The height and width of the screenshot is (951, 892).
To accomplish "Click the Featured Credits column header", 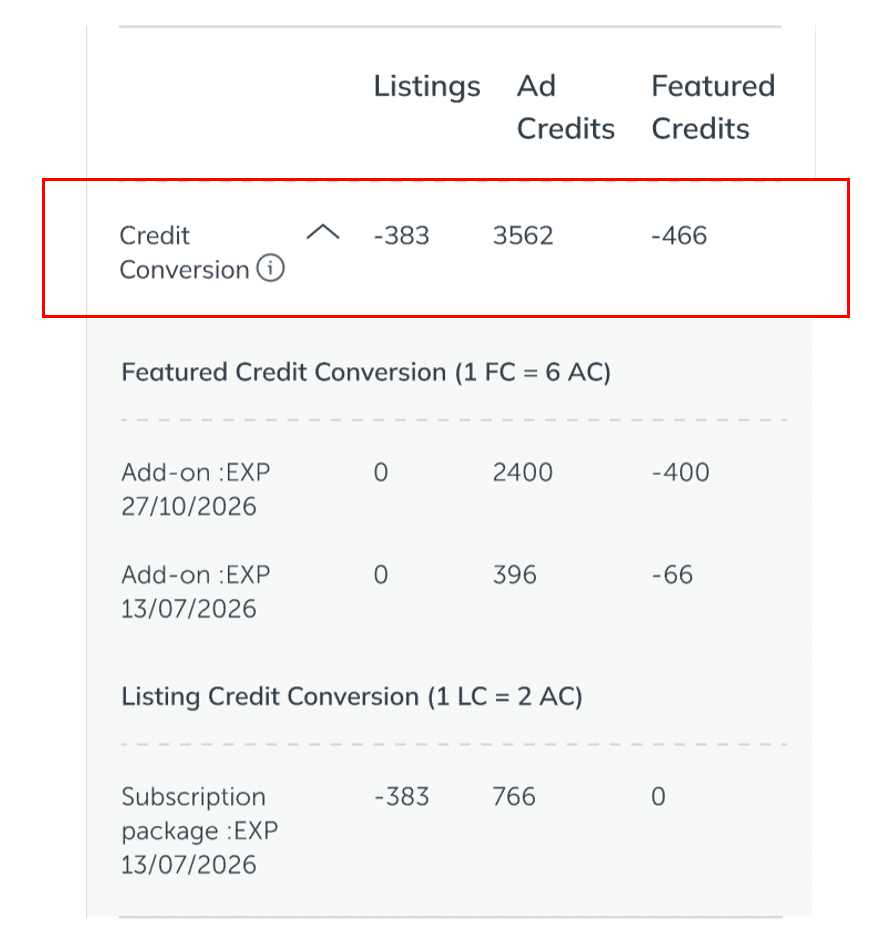I will (x=712, y=107).
